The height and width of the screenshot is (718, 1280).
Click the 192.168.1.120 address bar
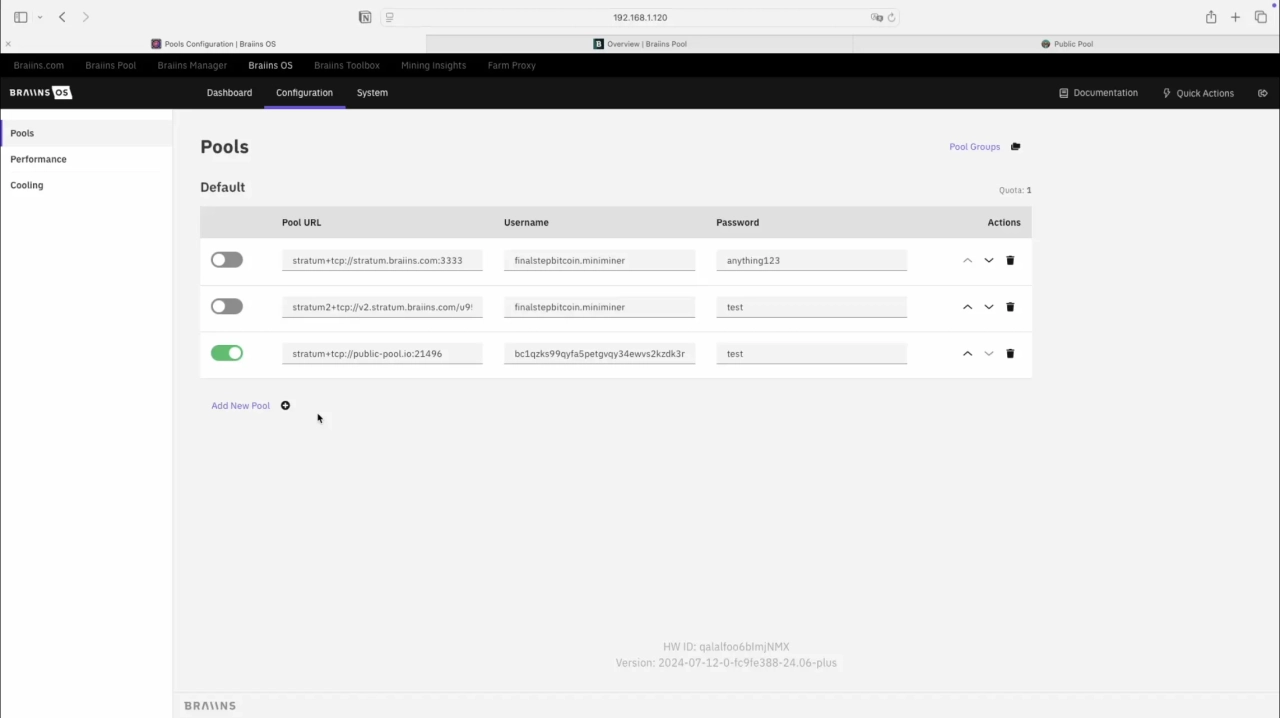pos(640,17)
